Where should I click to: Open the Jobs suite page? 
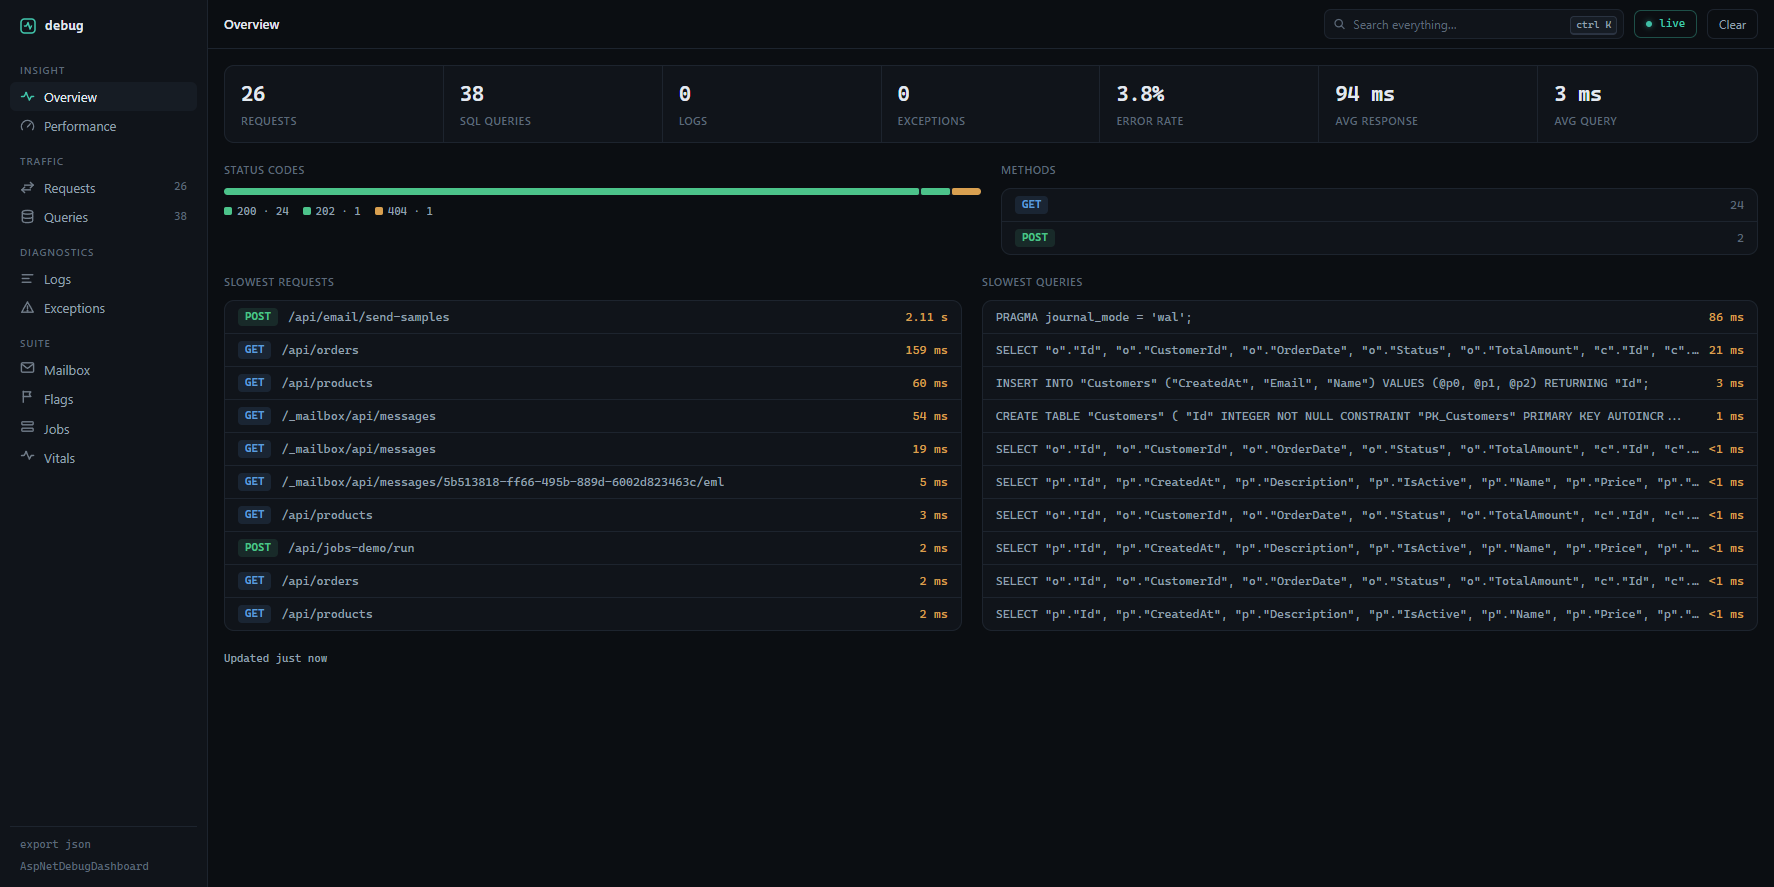(x=103, y=429)
